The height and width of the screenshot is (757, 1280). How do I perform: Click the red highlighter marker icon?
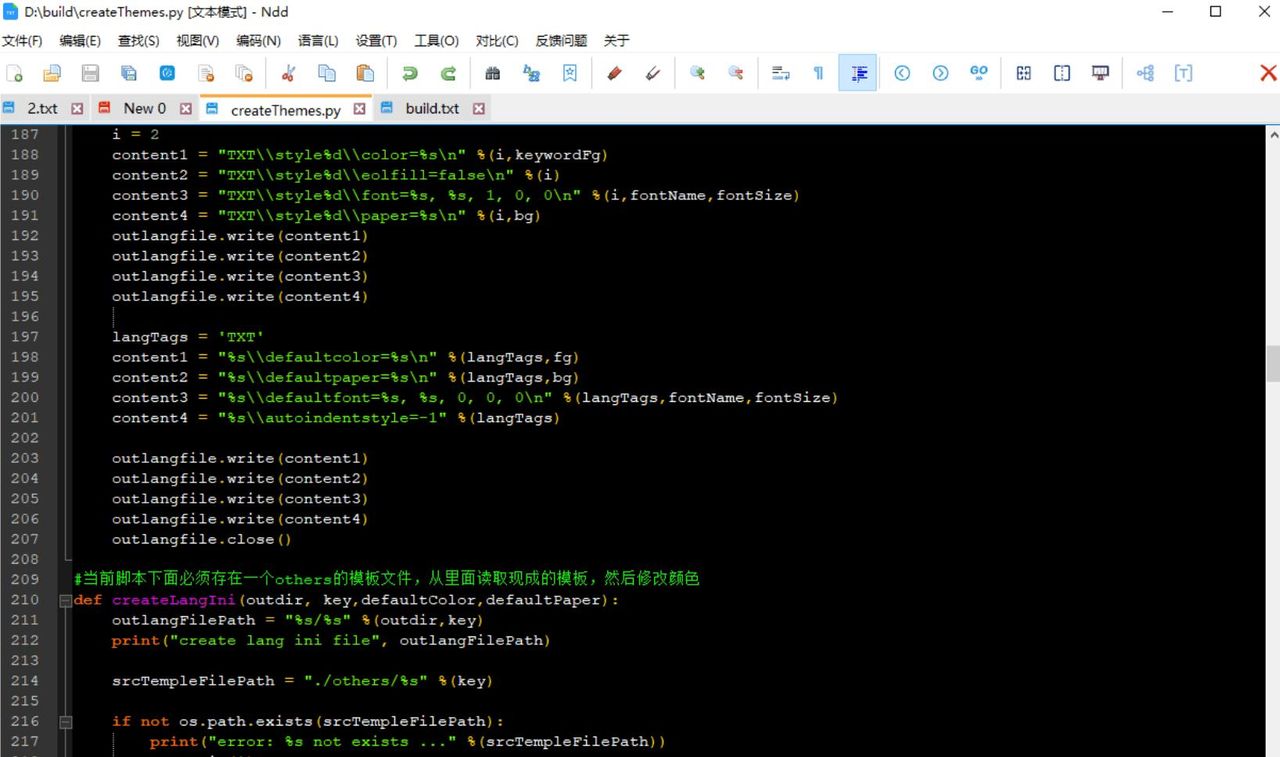point(614,73)
